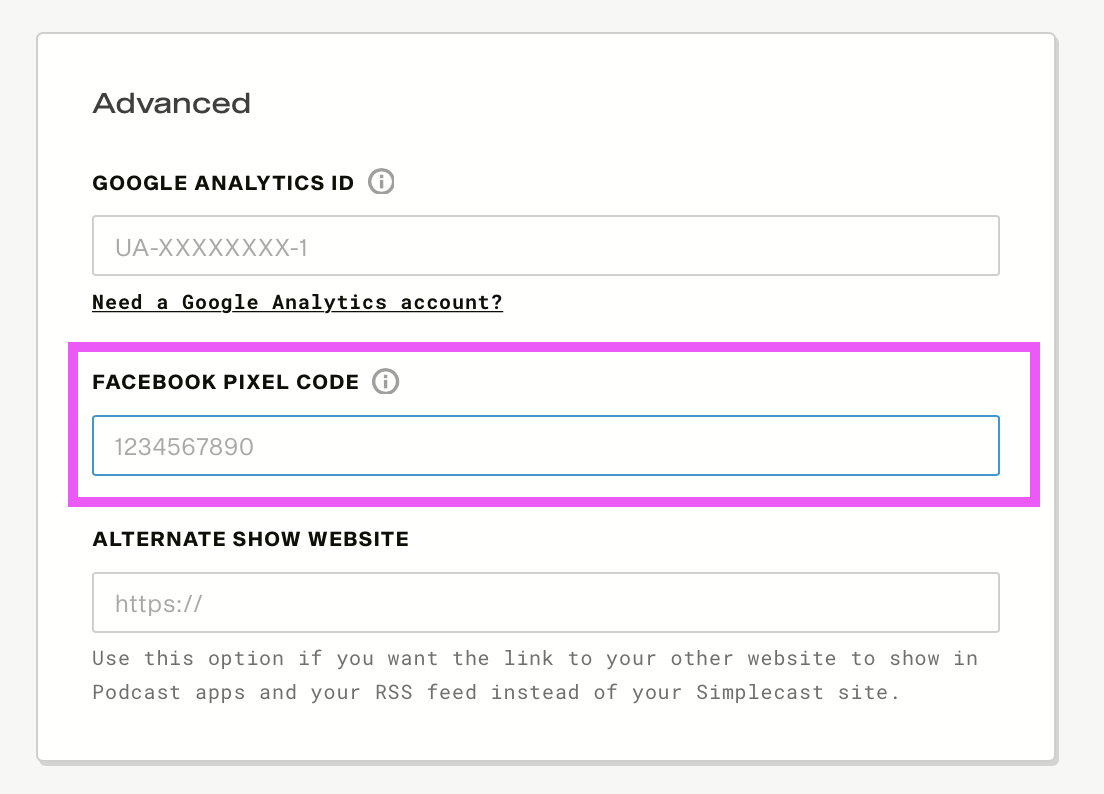
Task: Select the Alternate Show Website input
Action: pos(545,603)
